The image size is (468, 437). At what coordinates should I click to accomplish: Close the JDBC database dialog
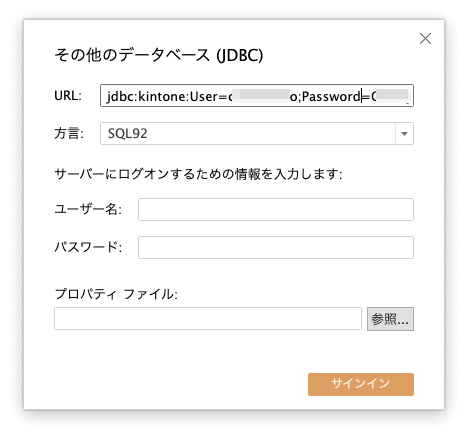tap(425, 39)
